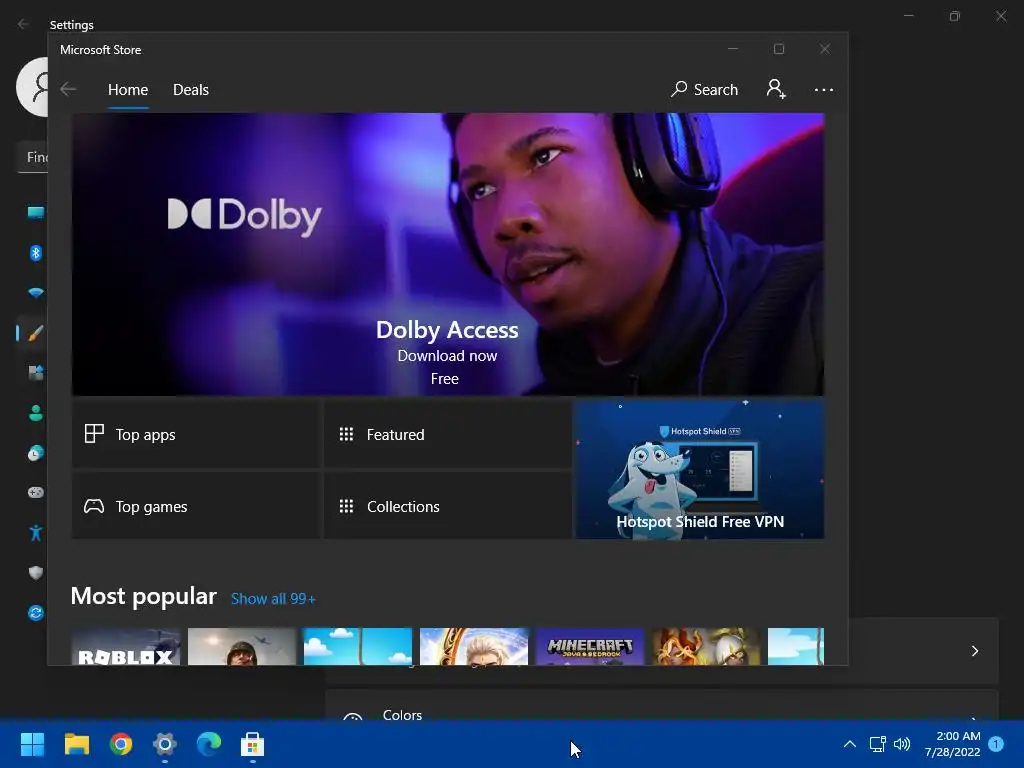Select the Personalization paintbrush icon in Settings

[x=36, y=333]
